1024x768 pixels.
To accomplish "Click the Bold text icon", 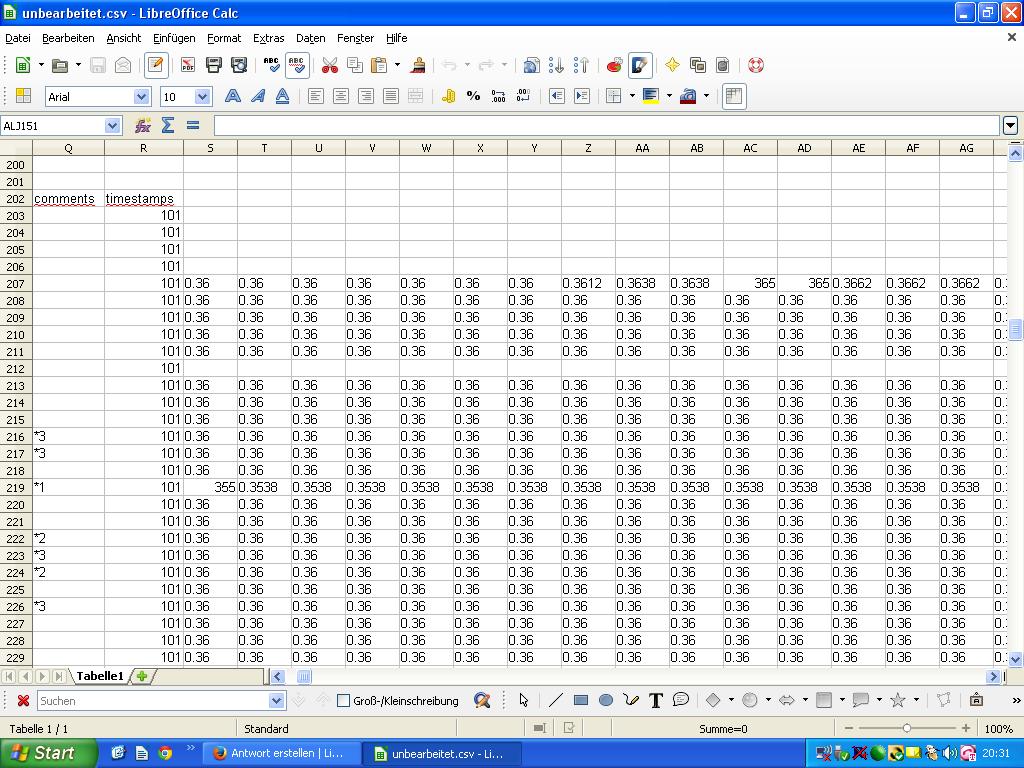I will (x=232, y=97).
